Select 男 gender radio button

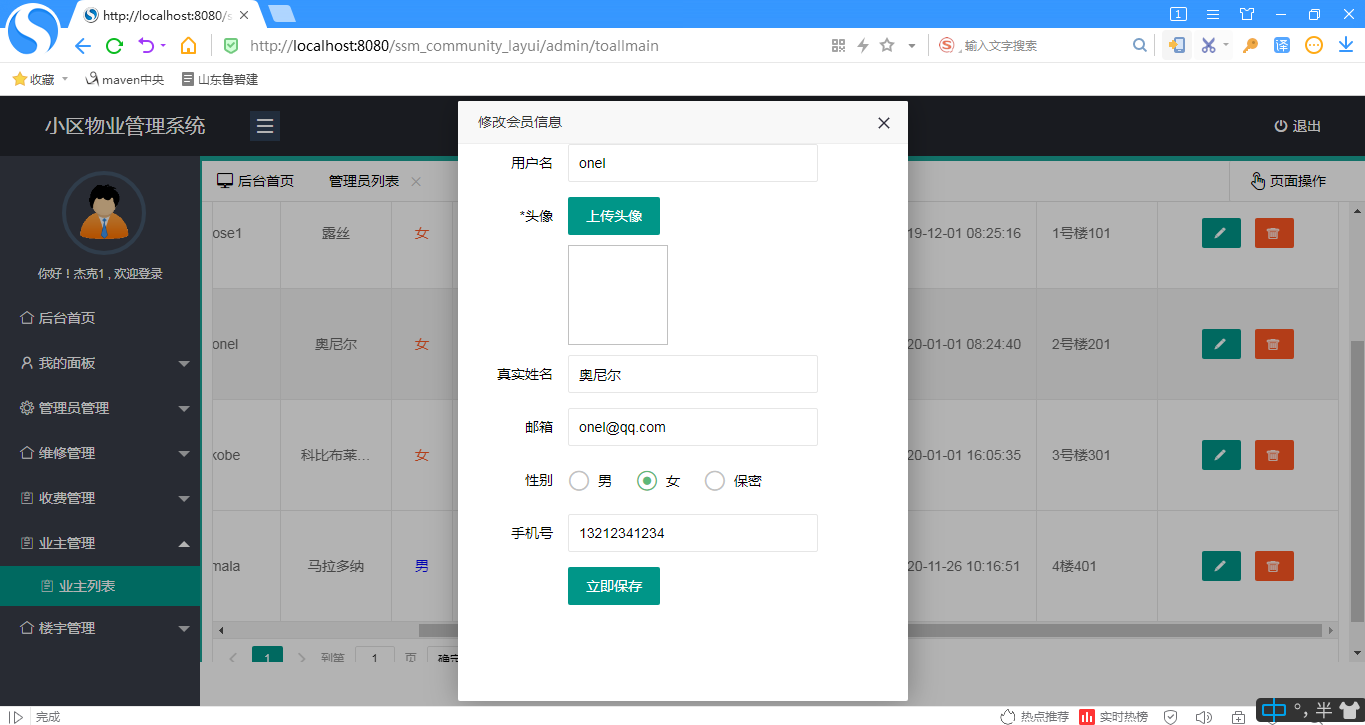(x=579, y=481)
